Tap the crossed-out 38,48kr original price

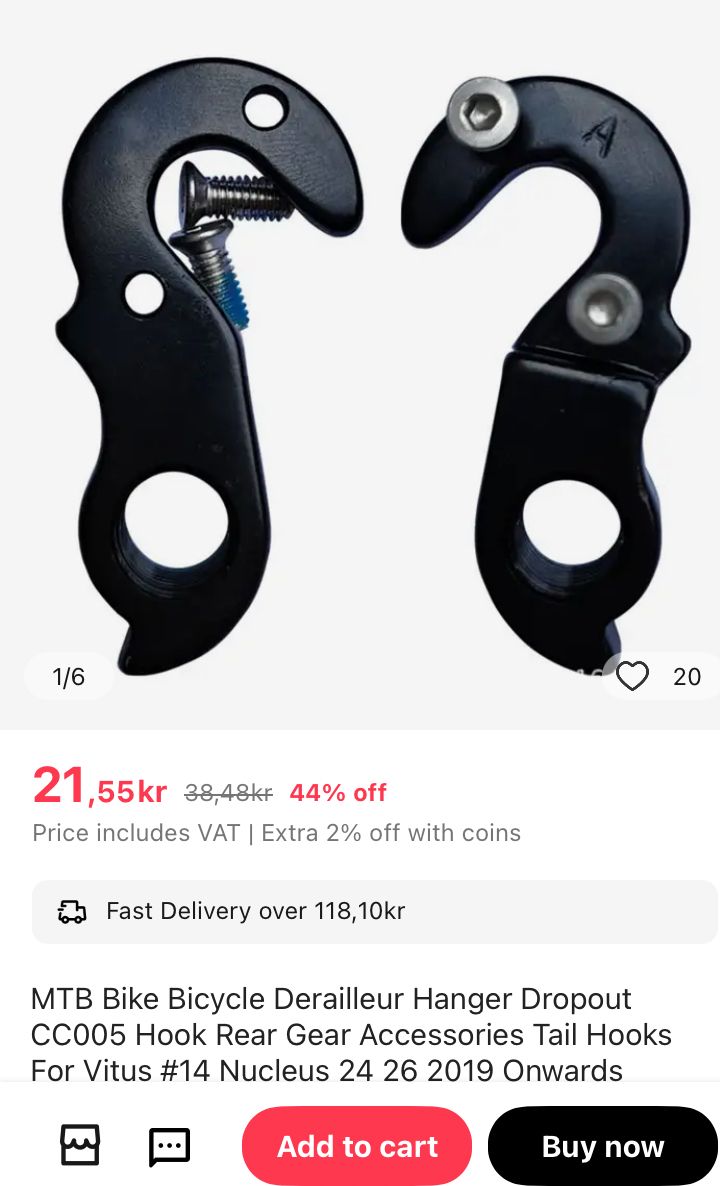pos(228,793)
